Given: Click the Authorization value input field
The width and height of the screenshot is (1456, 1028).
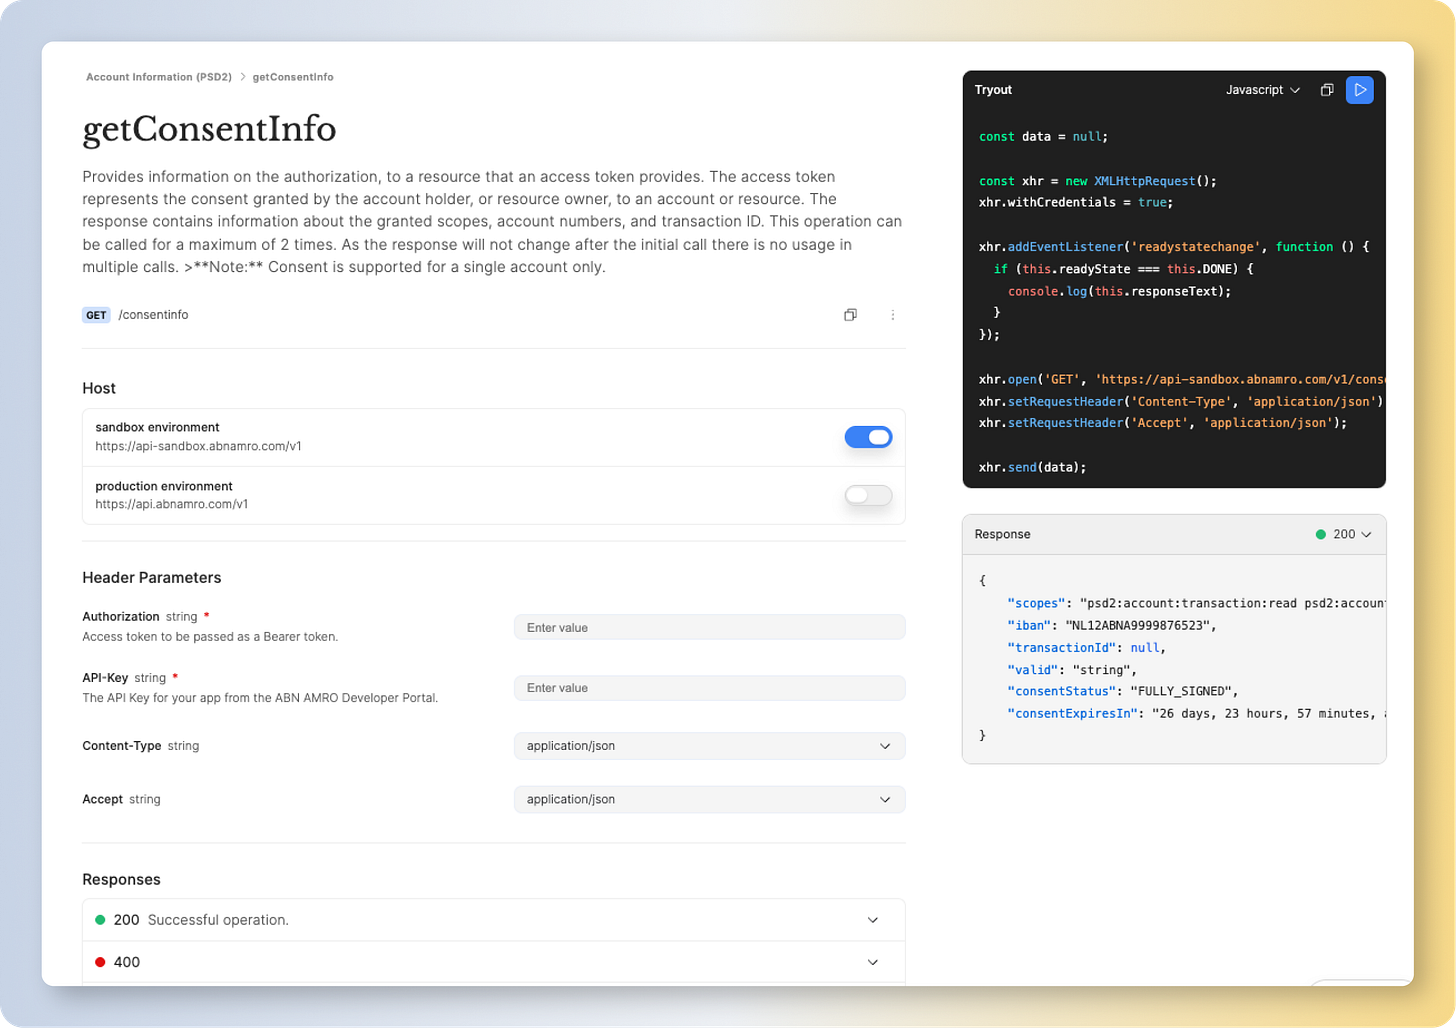Looking at the screenshot, I should pos(709,627).
